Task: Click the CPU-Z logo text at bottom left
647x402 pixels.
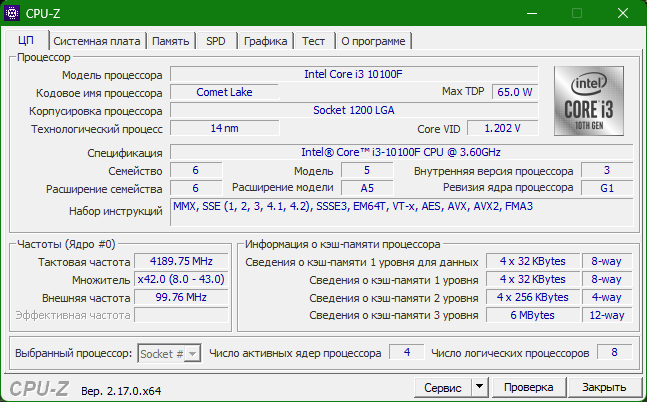Action: 39,387
